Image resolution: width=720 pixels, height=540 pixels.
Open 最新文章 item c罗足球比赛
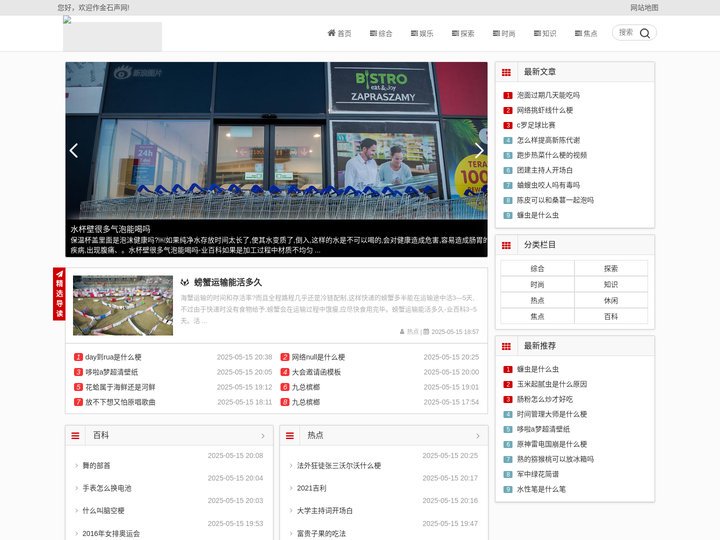pyautogui.click(x=536, y=125)
